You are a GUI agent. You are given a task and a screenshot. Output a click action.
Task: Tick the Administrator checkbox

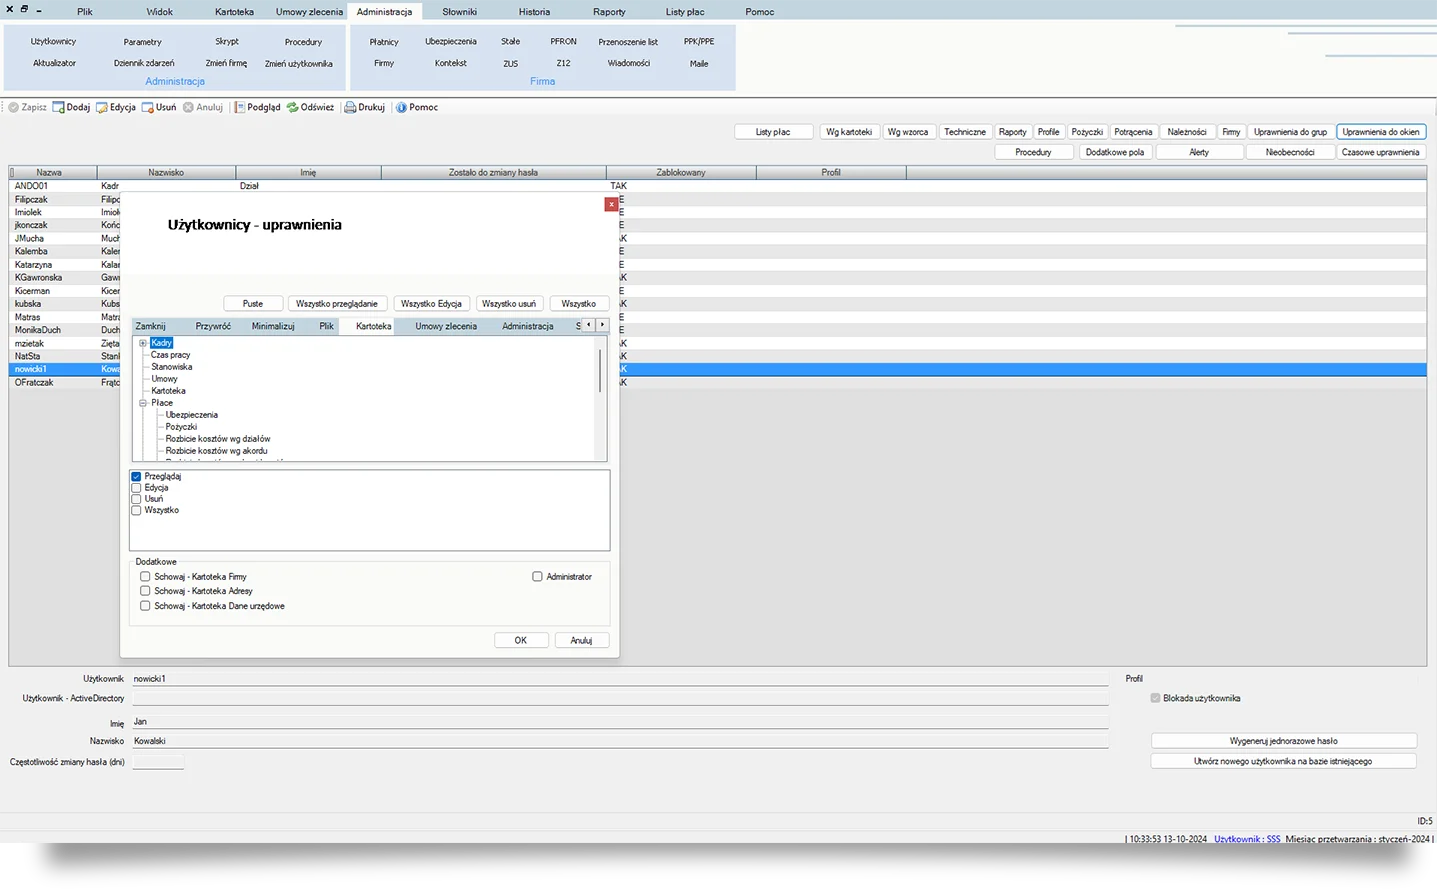537,577
